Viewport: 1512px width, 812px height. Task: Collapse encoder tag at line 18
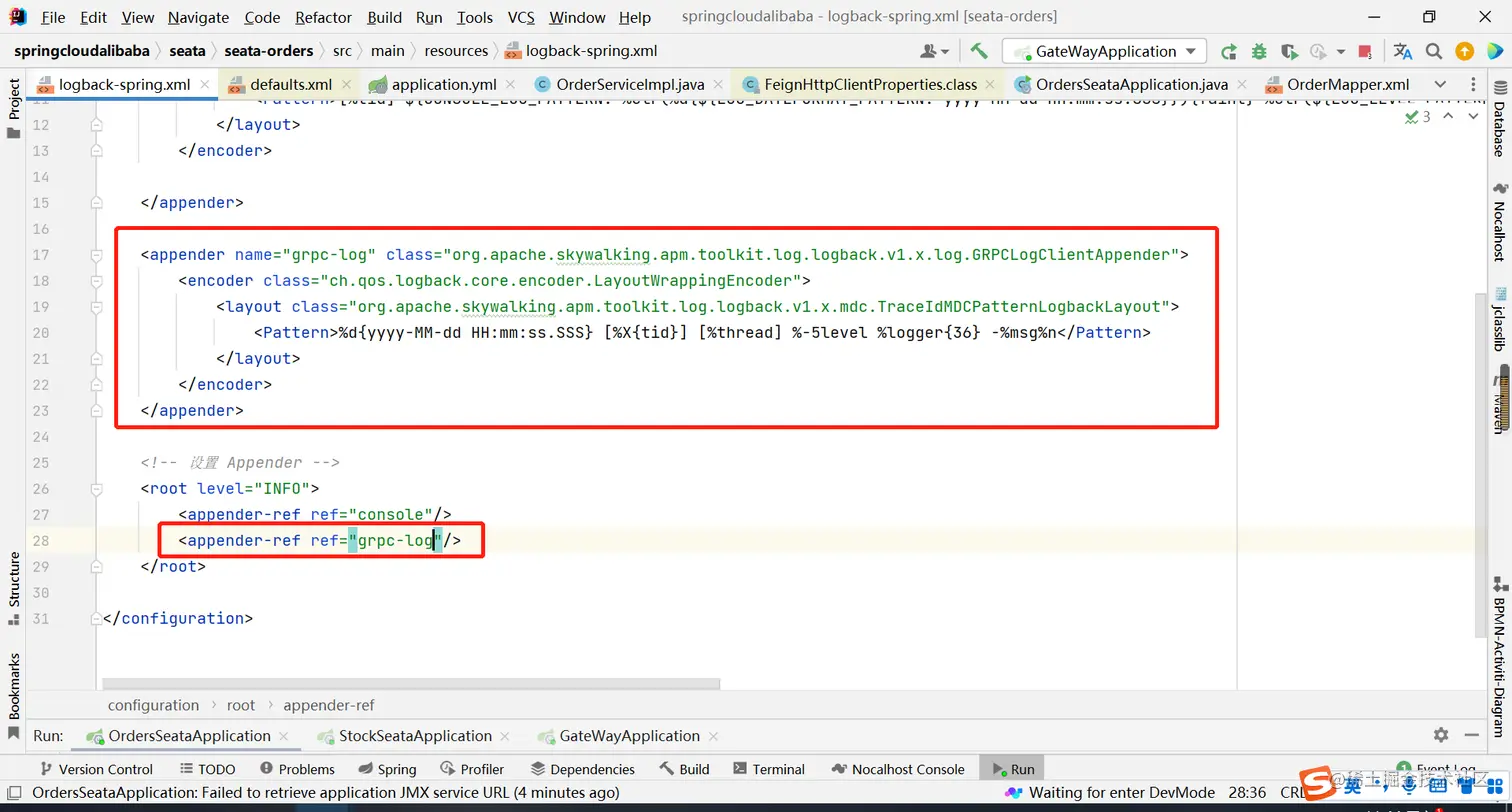tap(96, 281)
